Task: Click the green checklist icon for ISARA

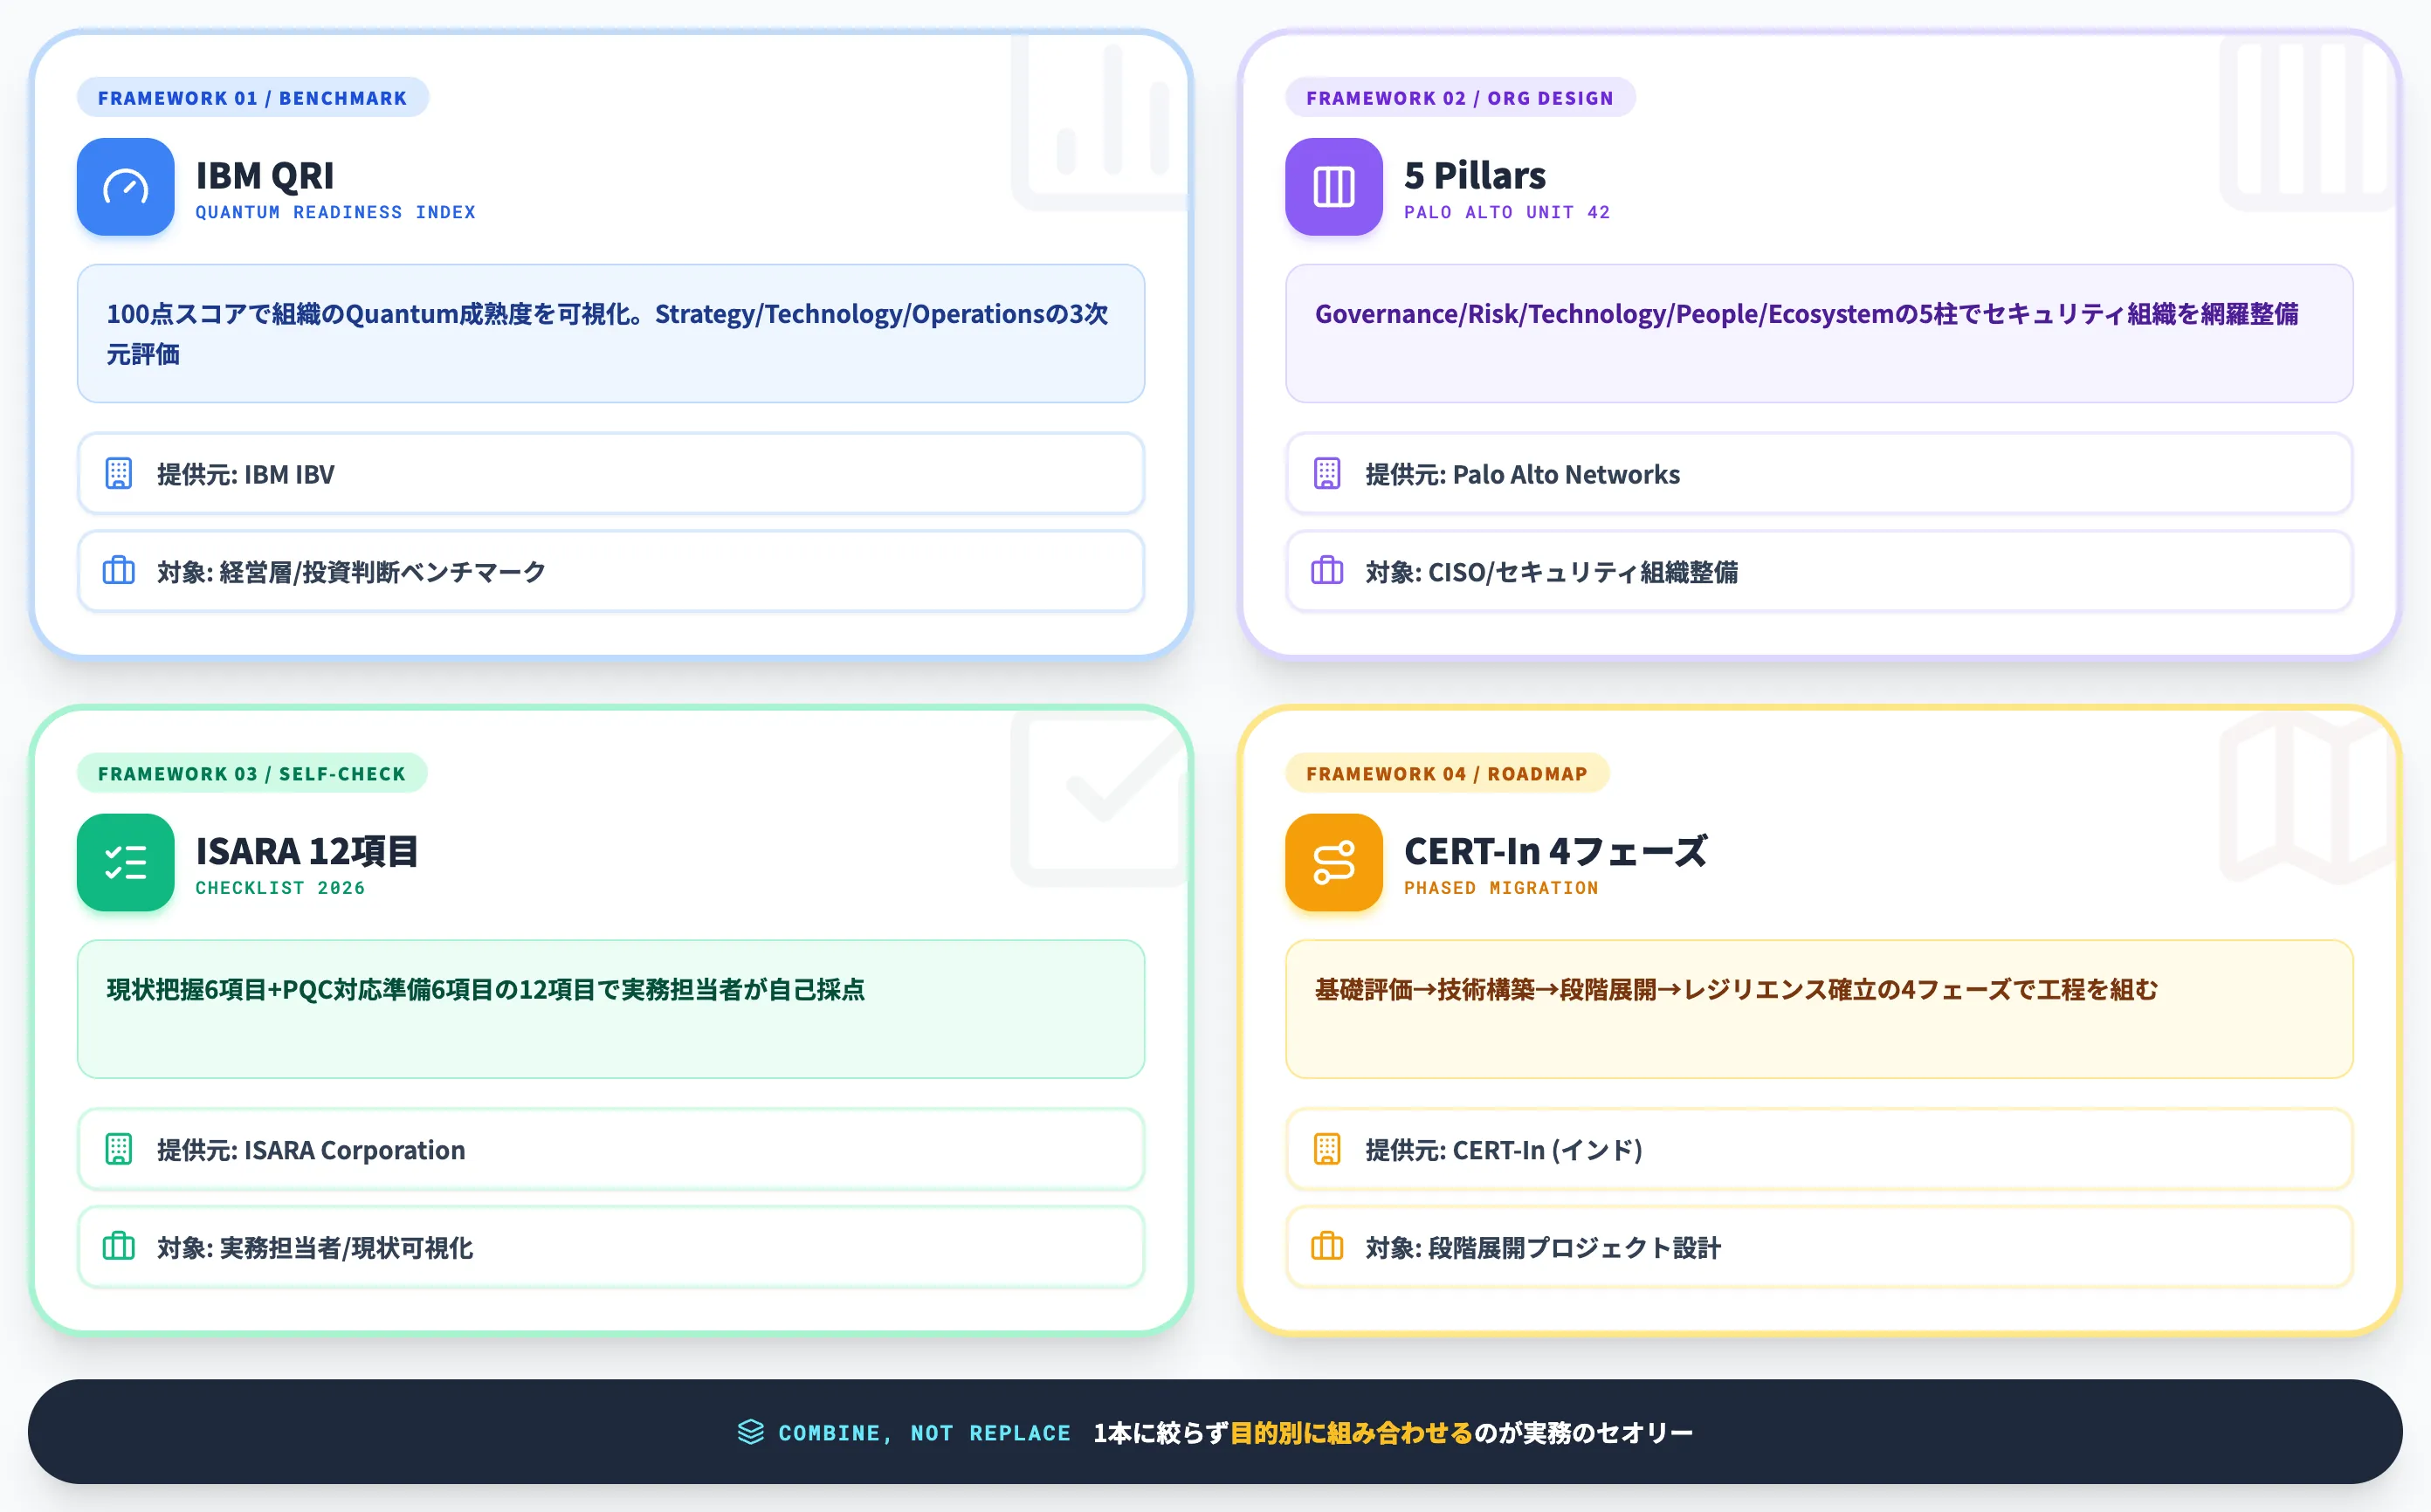Action: (126, 862)
